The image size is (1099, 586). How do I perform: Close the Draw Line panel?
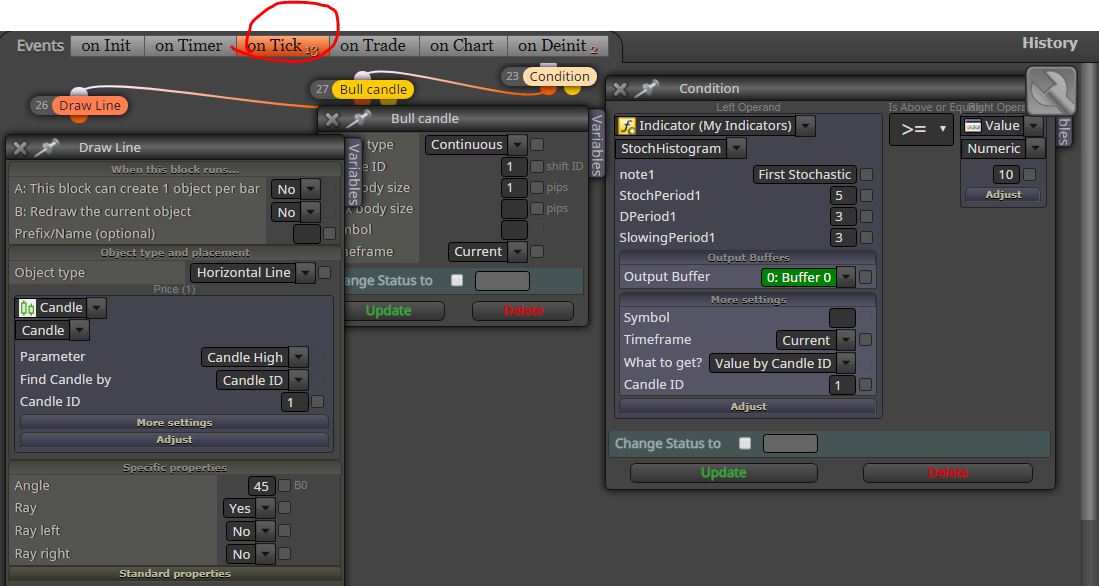pos(20,148)
